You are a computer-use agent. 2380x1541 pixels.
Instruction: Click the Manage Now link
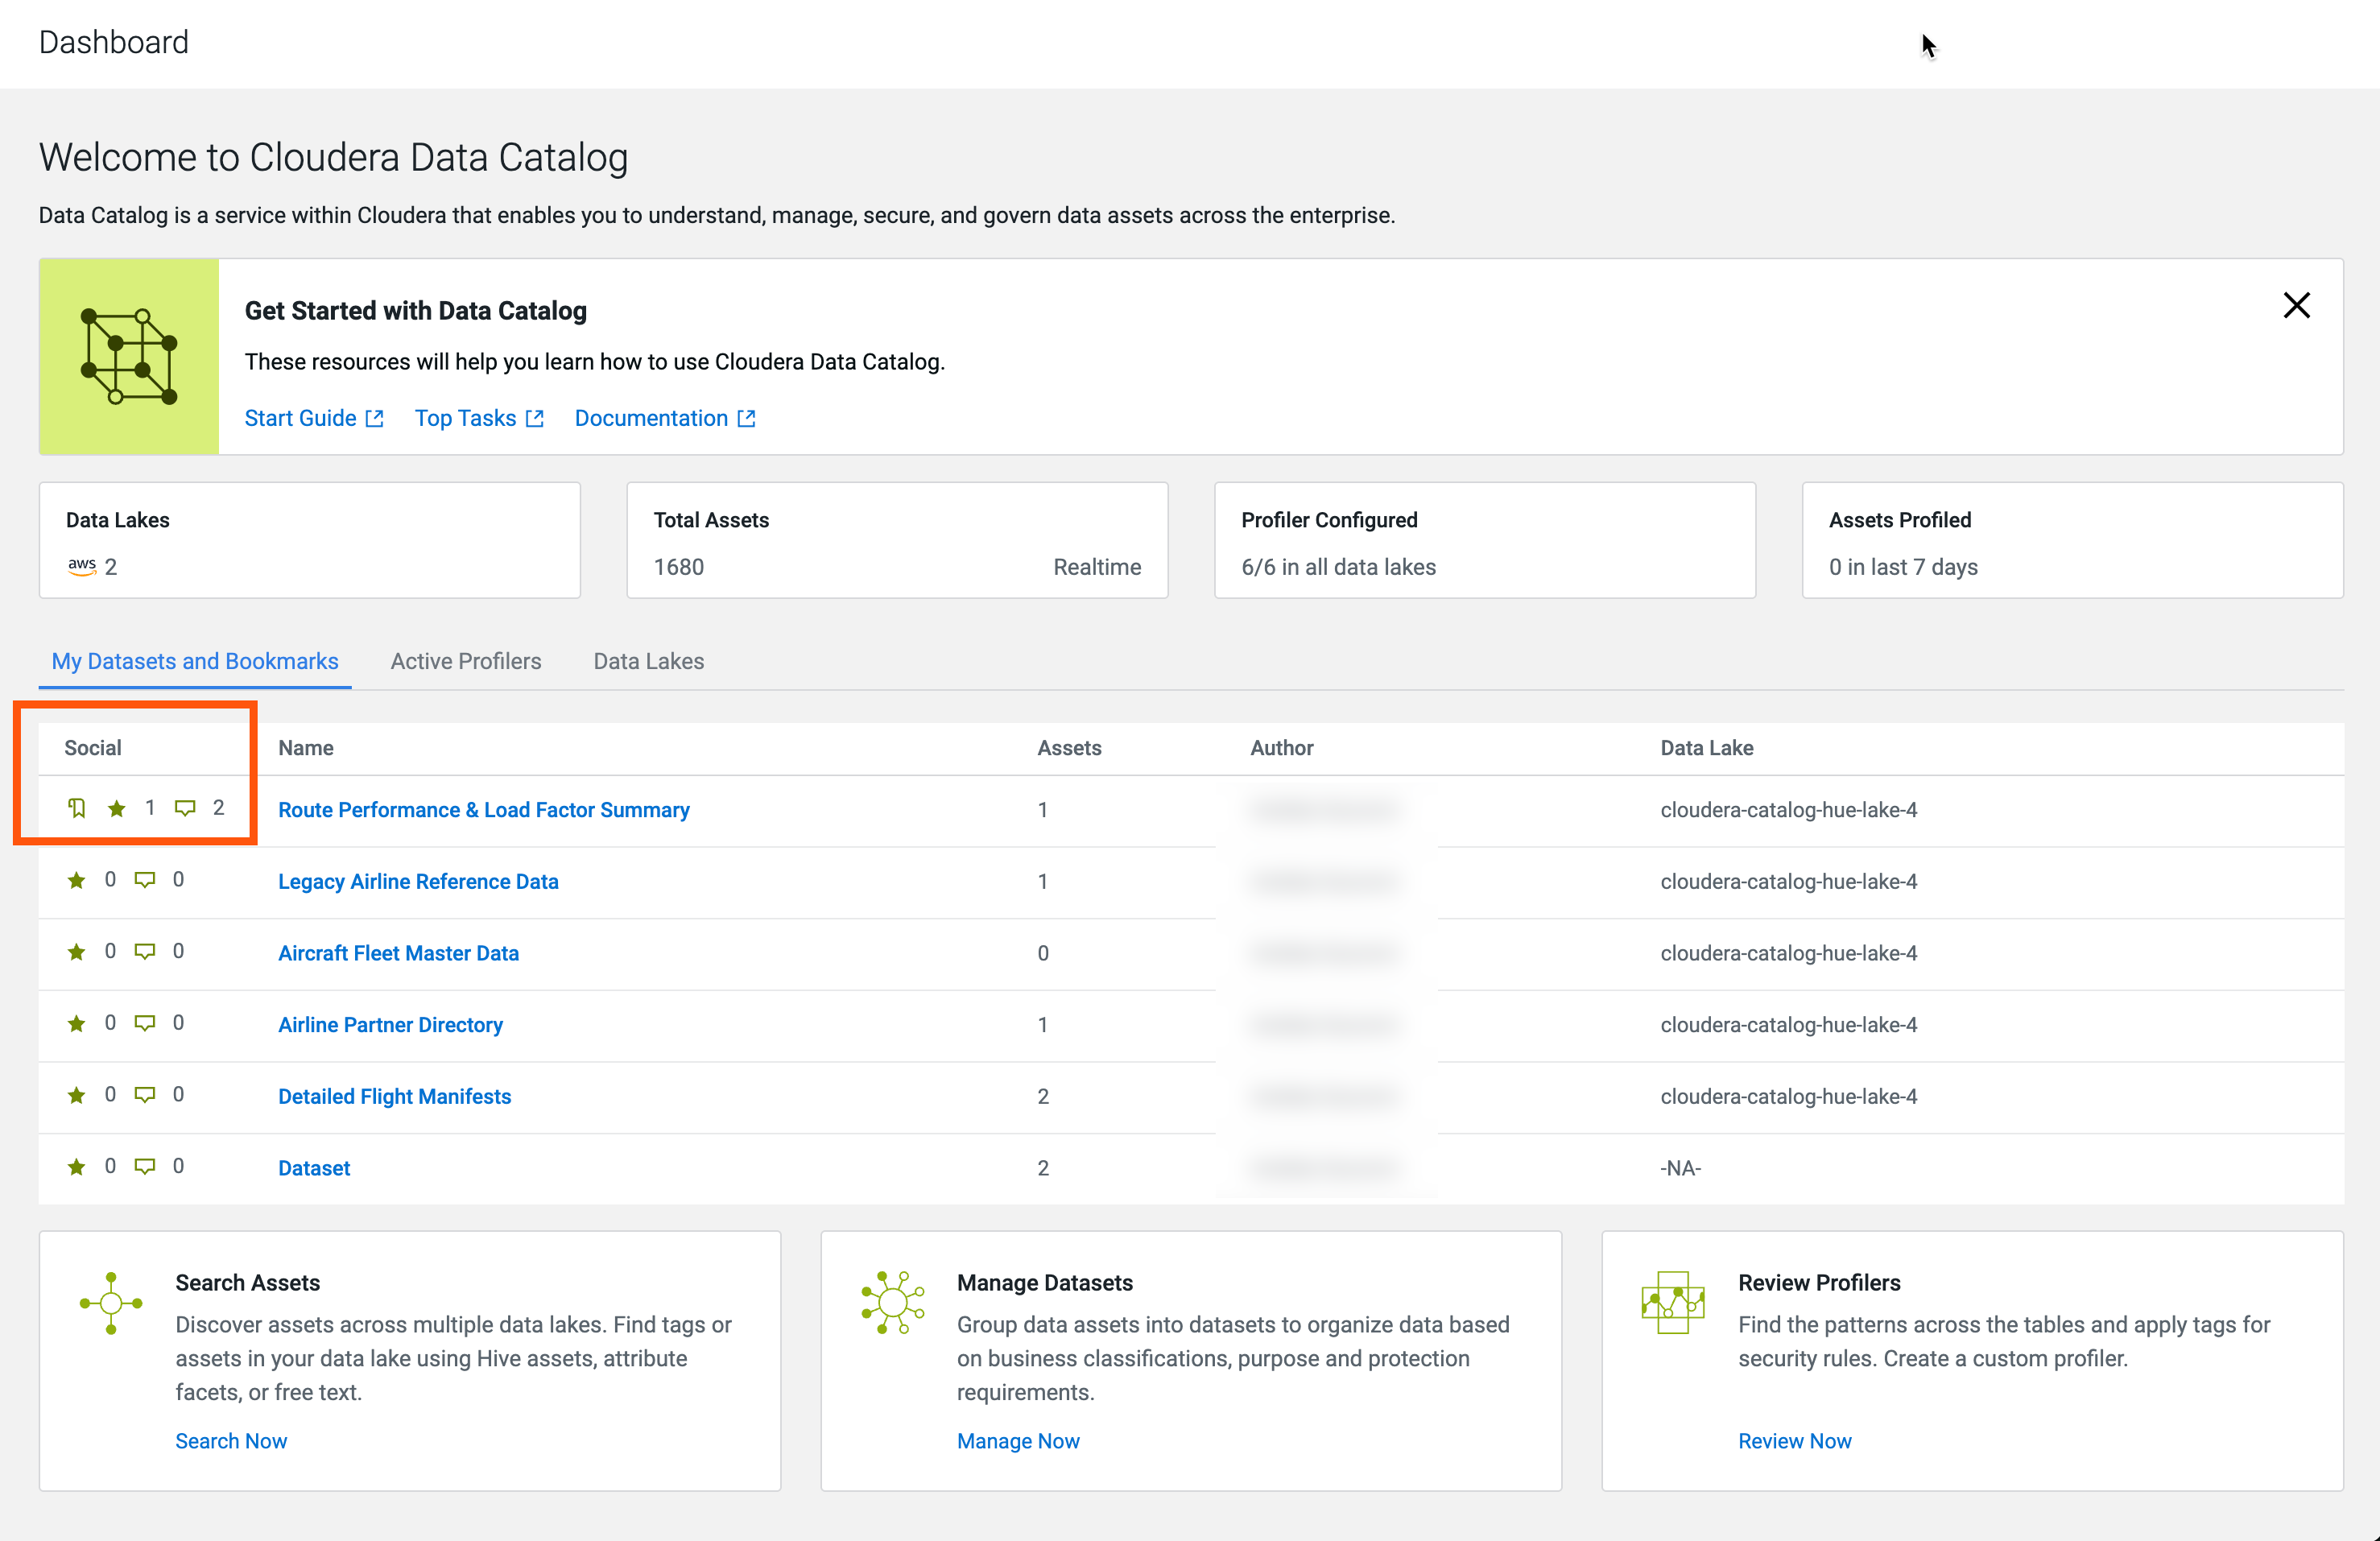pos(1018,1441)
